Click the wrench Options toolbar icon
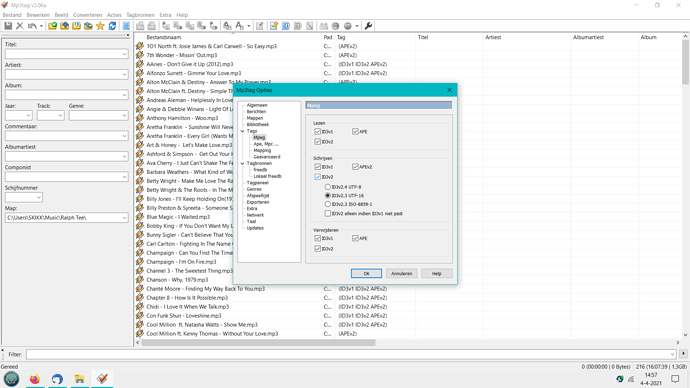The height and width of the screenshot is (388, 690). [368, 26]
